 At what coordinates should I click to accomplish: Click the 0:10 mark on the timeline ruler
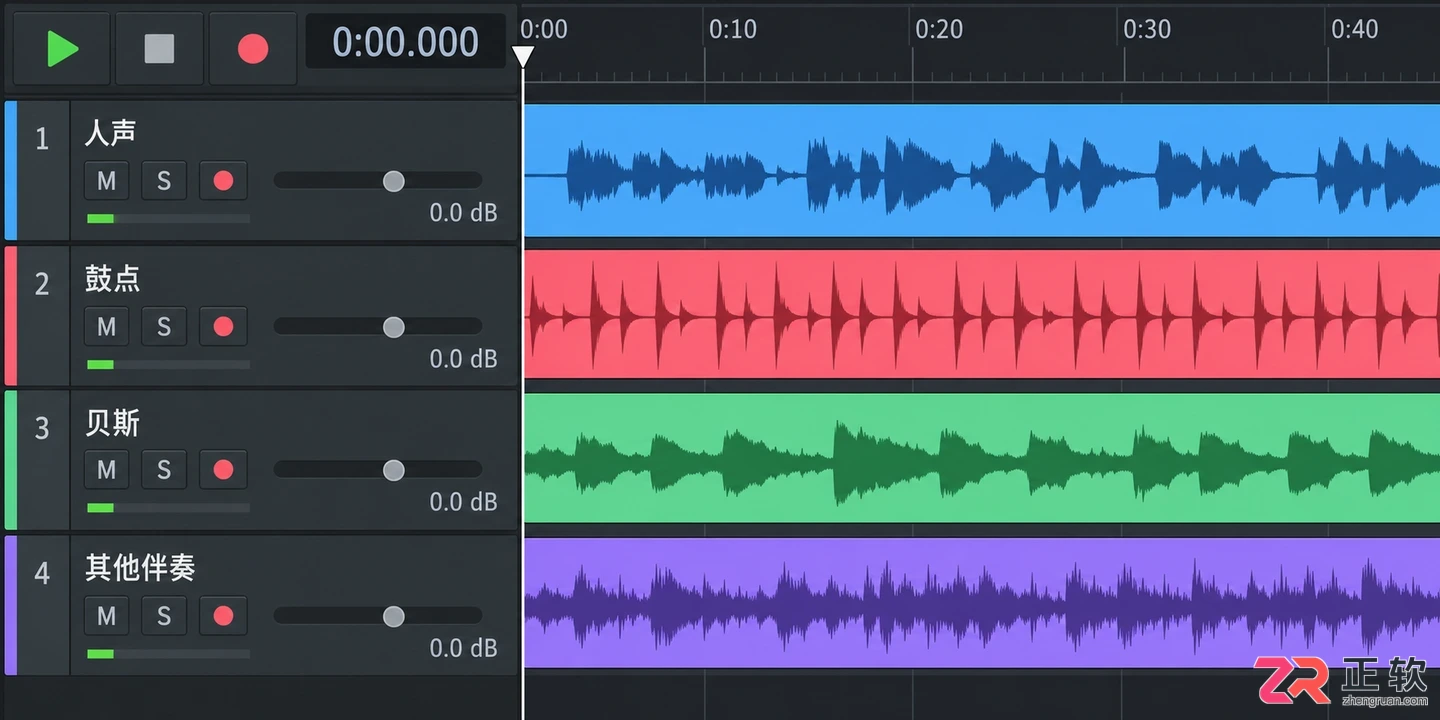click(733, 29)
